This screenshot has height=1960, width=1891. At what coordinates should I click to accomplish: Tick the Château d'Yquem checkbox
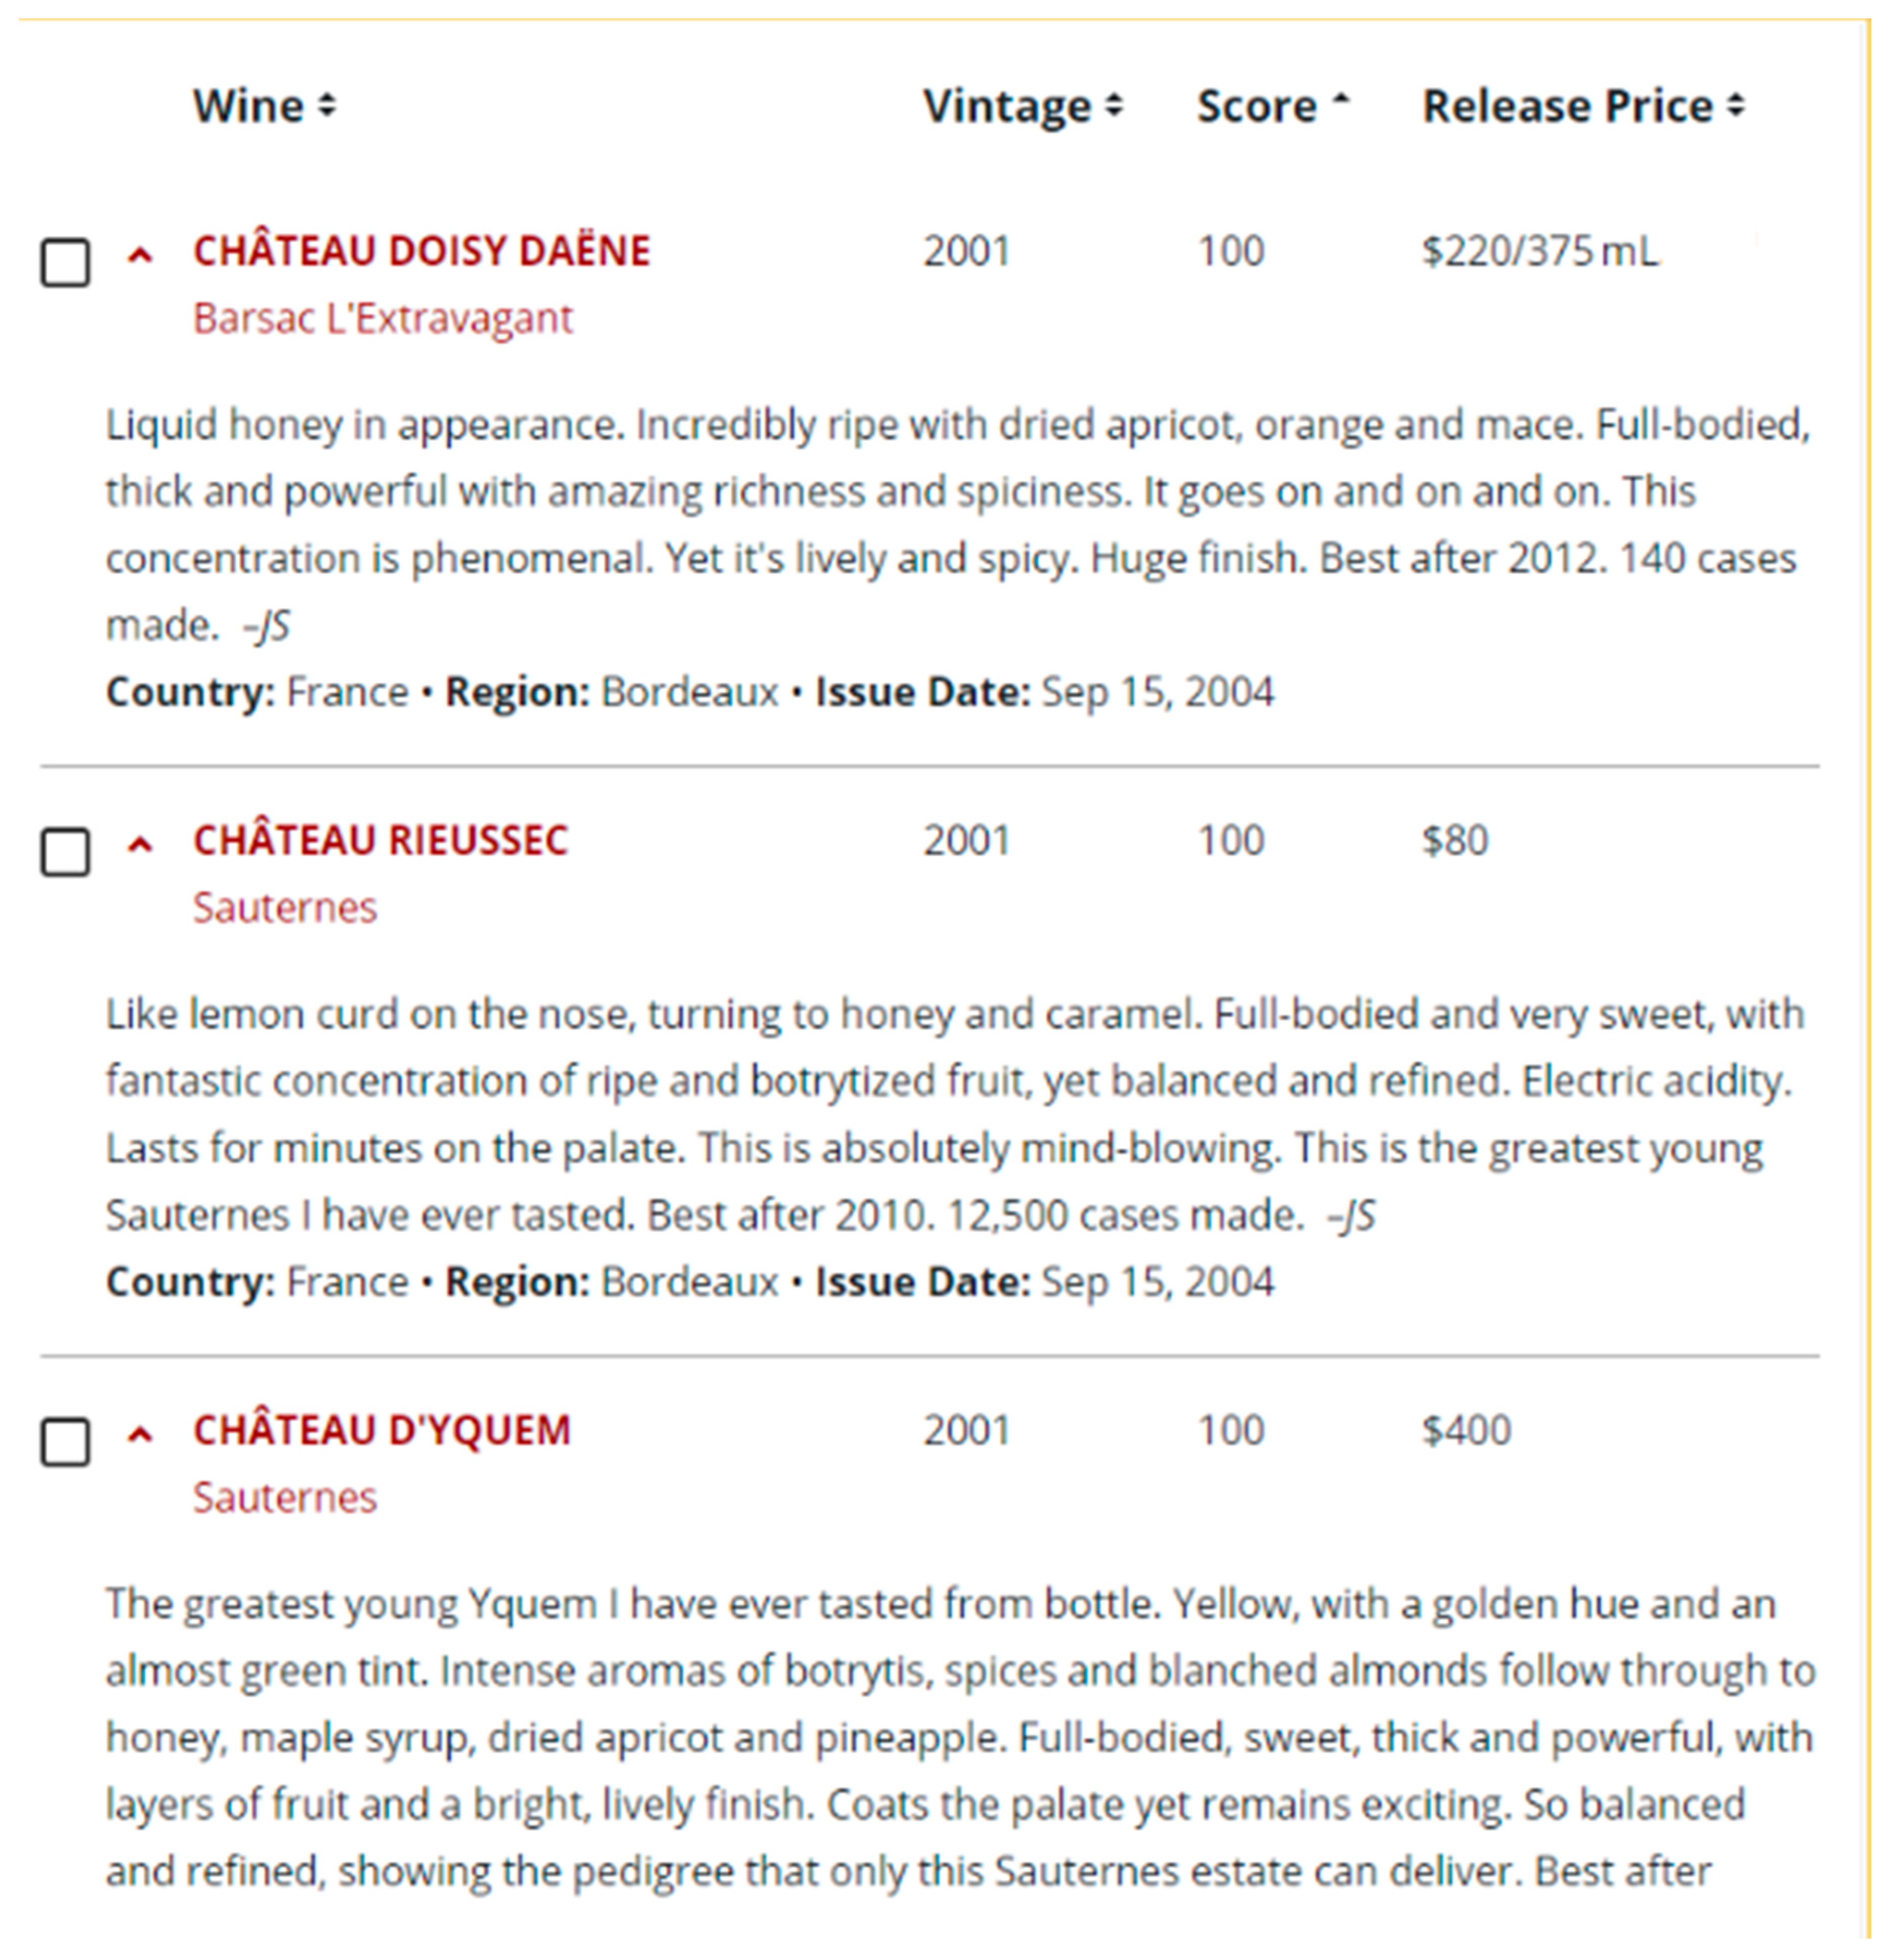click(65, 1442)
